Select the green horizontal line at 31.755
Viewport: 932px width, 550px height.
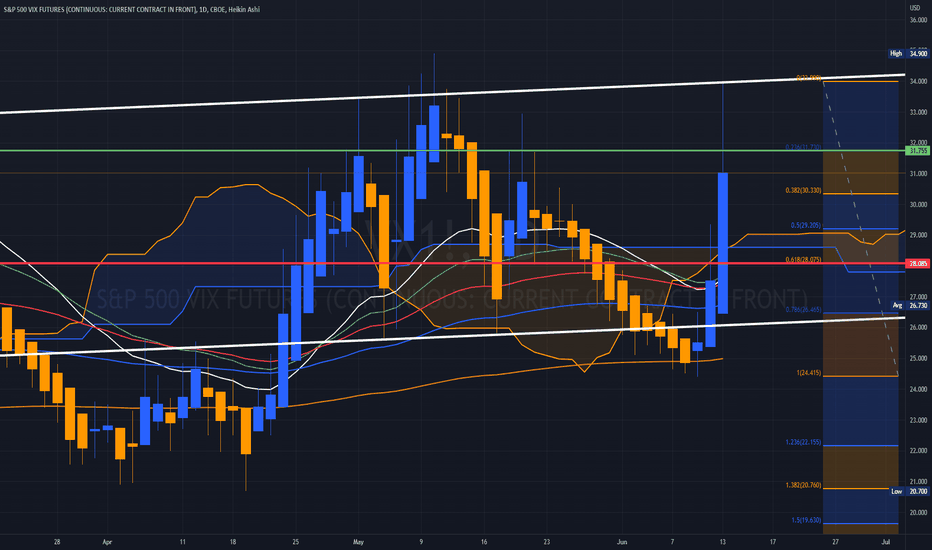[x=452, y=150]
